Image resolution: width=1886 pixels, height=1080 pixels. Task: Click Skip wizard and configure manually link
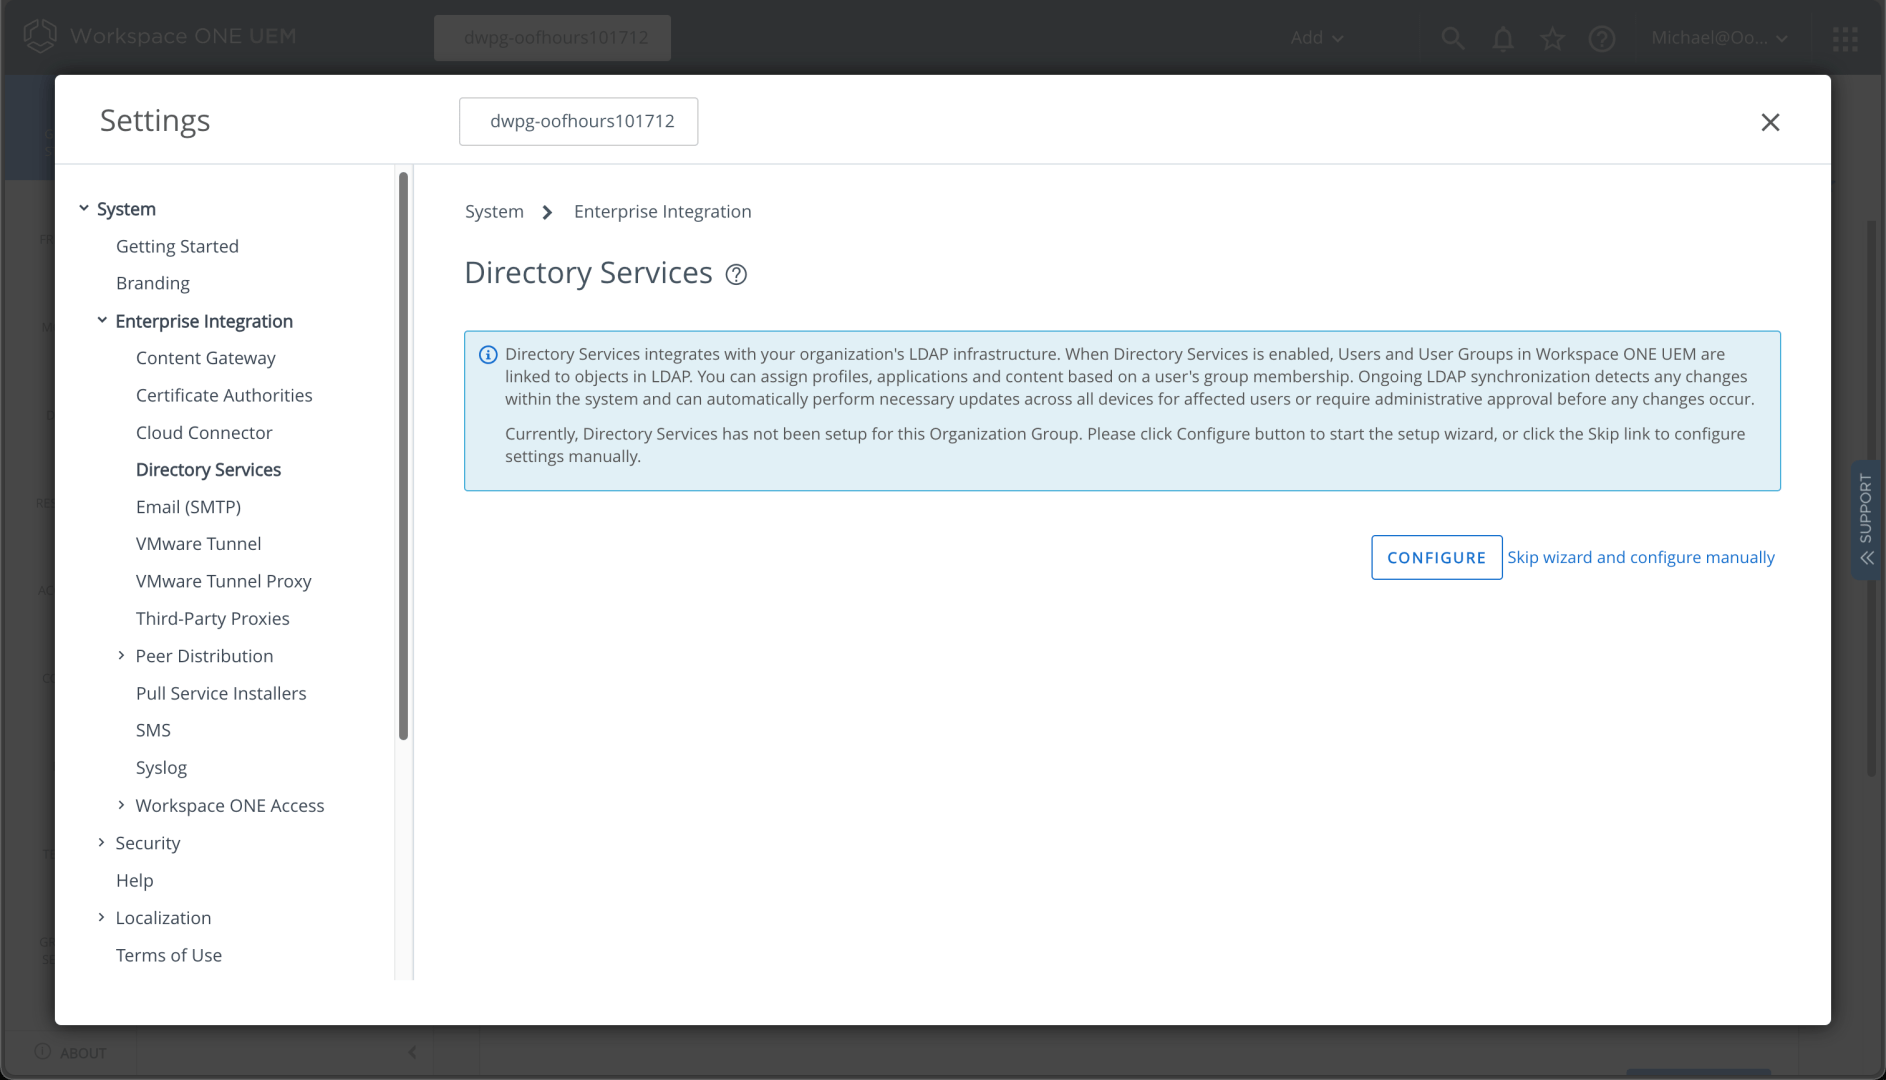point(1641,557)
